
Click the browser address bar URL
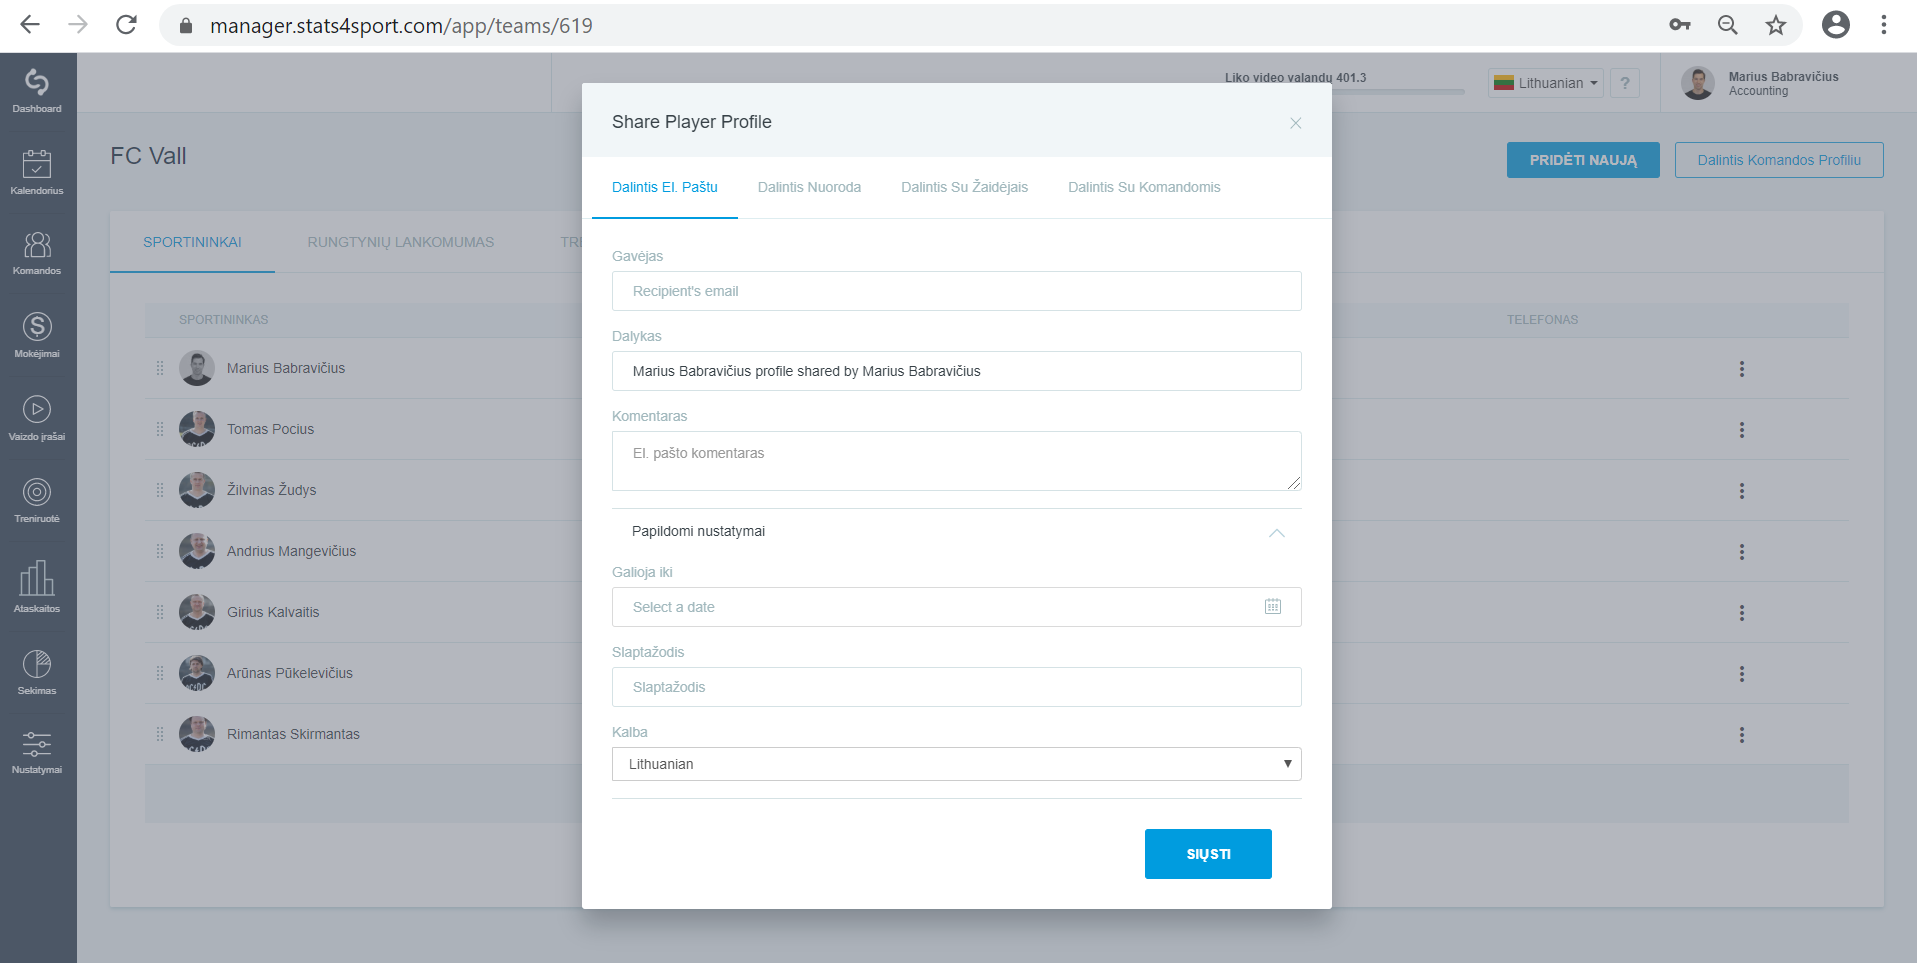(x=401, y=25)
